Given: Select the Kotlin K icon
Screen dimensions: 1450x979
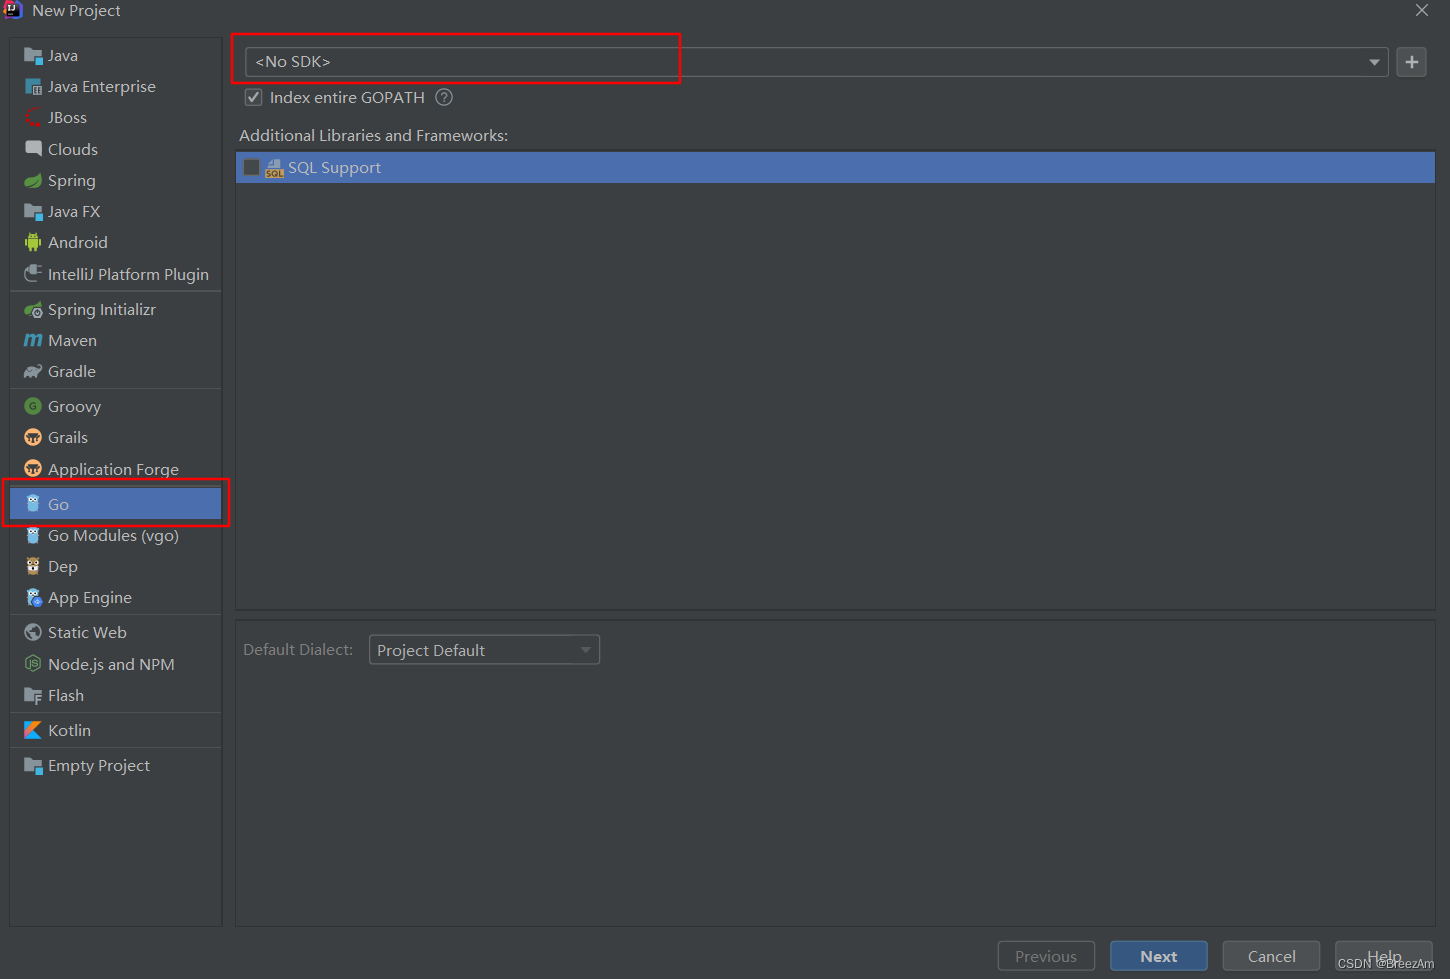Looking at the screenshot, I should click(33, 731).
